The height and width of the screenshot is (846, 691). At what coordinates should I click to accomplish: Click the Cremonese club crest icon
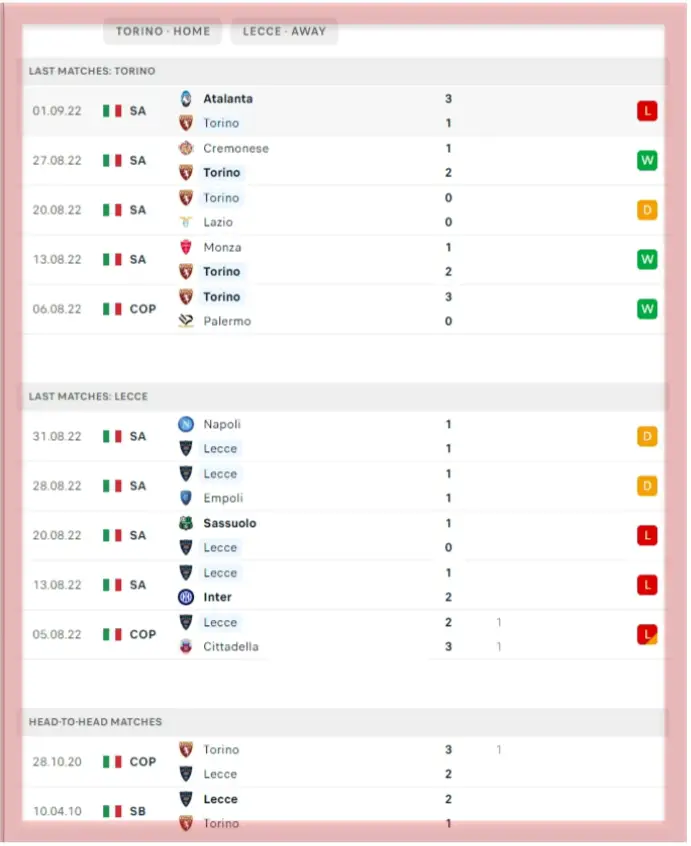(x=185, y=148)
